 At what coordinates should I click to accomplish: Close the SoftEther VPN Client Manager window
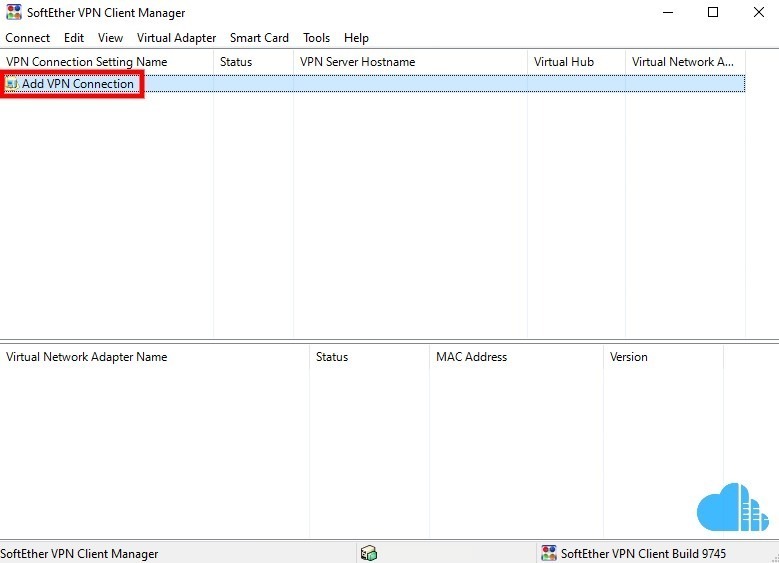point(758,12)
